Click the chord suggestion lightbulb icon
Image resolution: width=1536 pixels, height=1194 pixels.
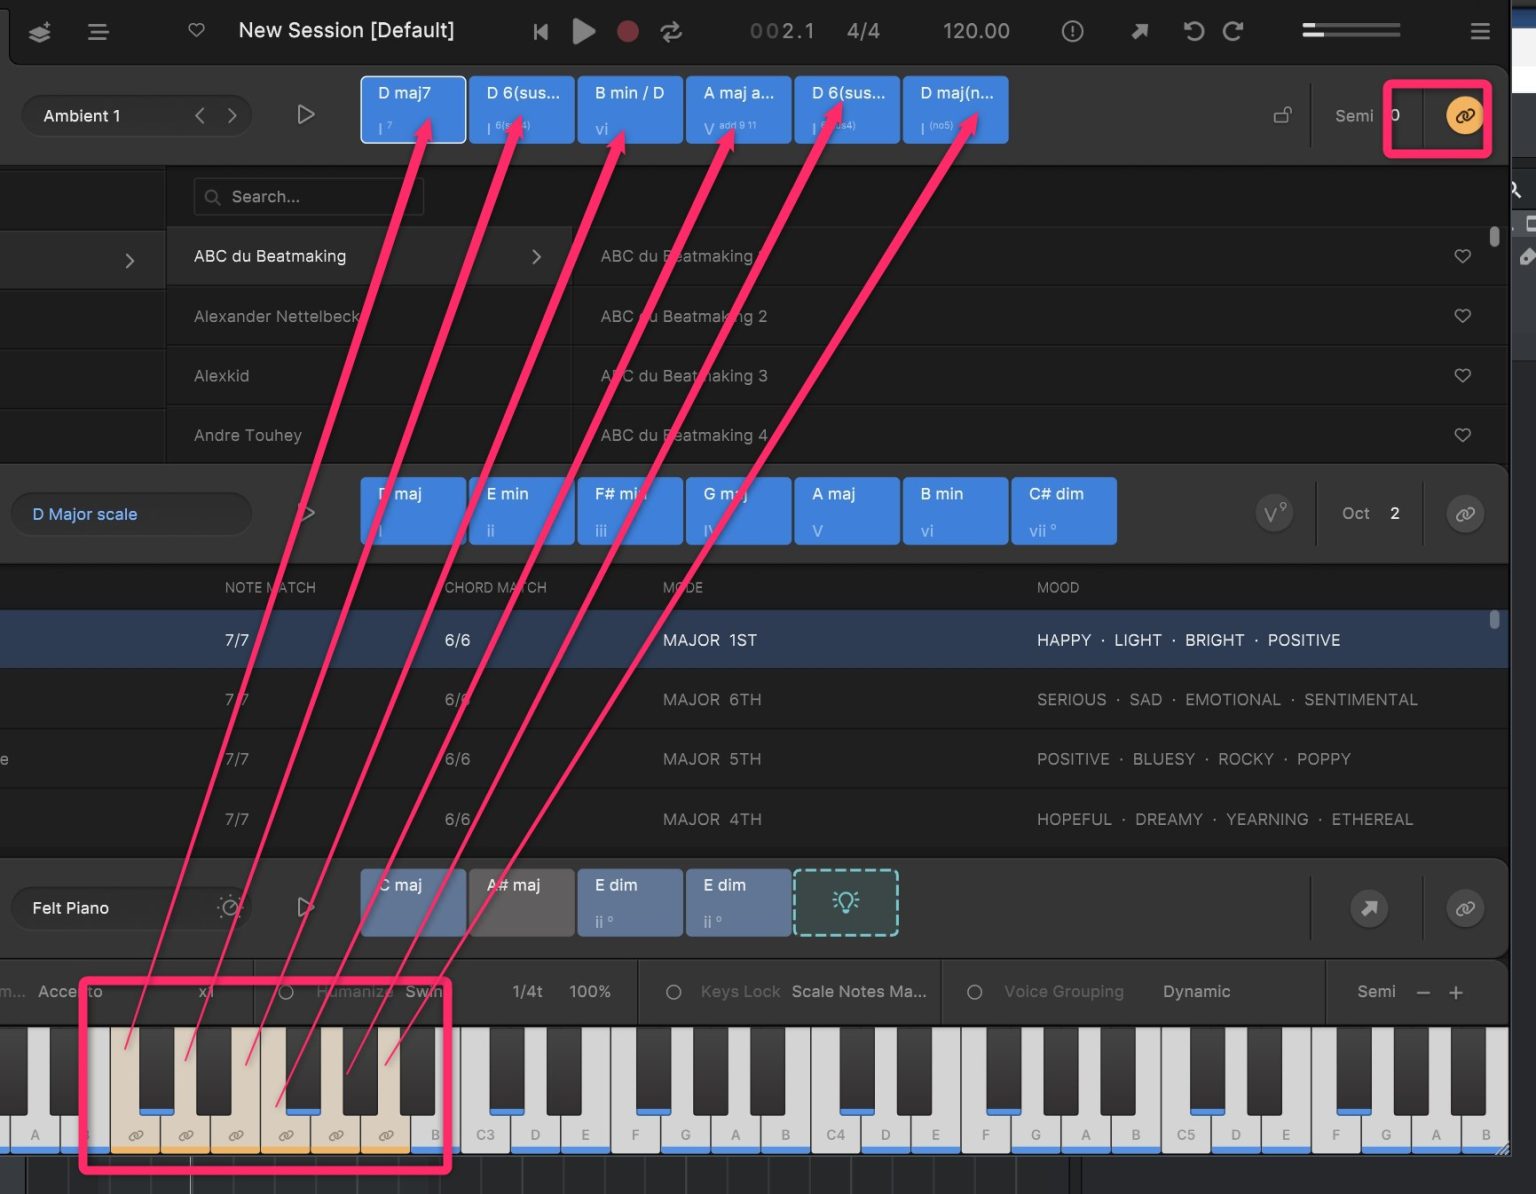(846, 902)
